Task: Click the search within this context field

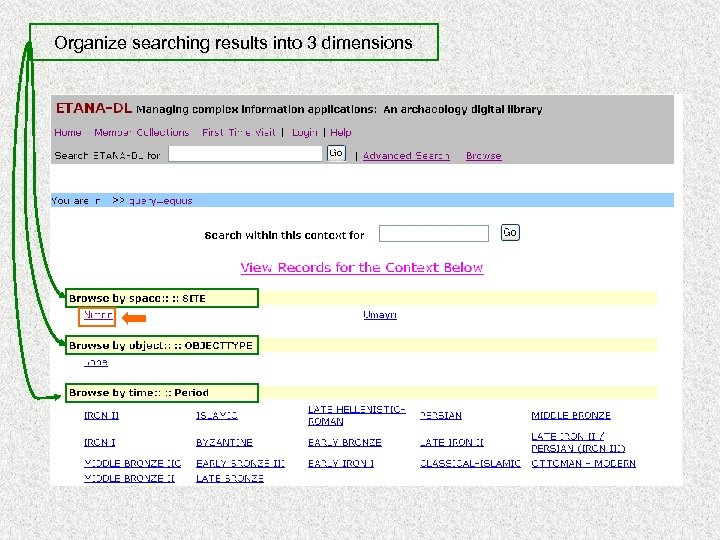Action: point(434,233)
